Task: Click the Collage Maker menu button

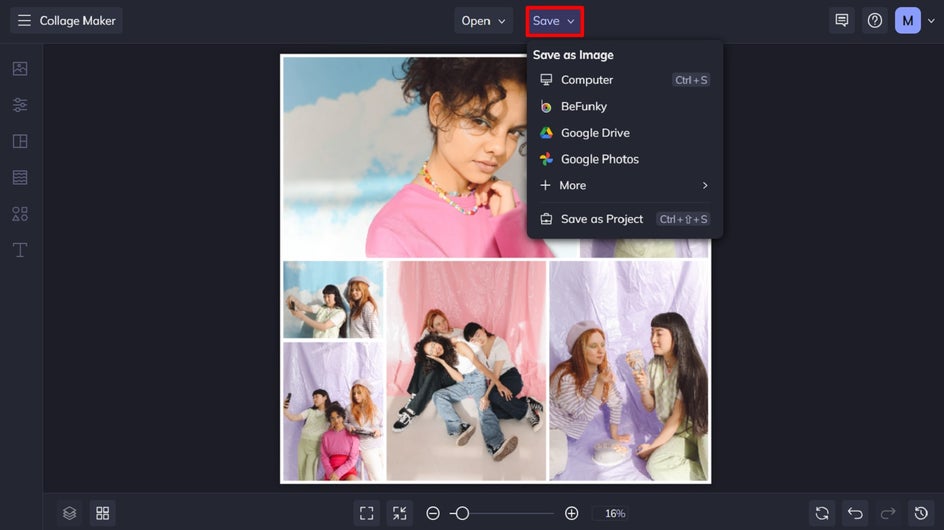Action: (x=66, y=21)
